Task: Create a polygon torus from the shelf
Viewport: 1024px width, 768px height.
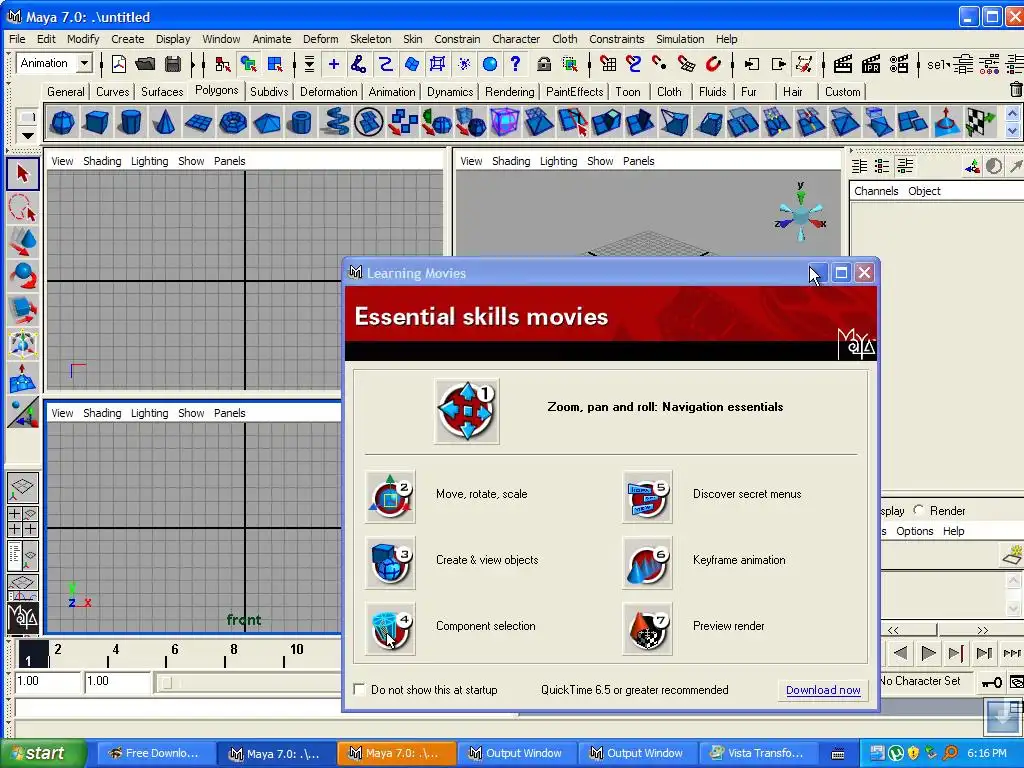Action: pos(232,122)
